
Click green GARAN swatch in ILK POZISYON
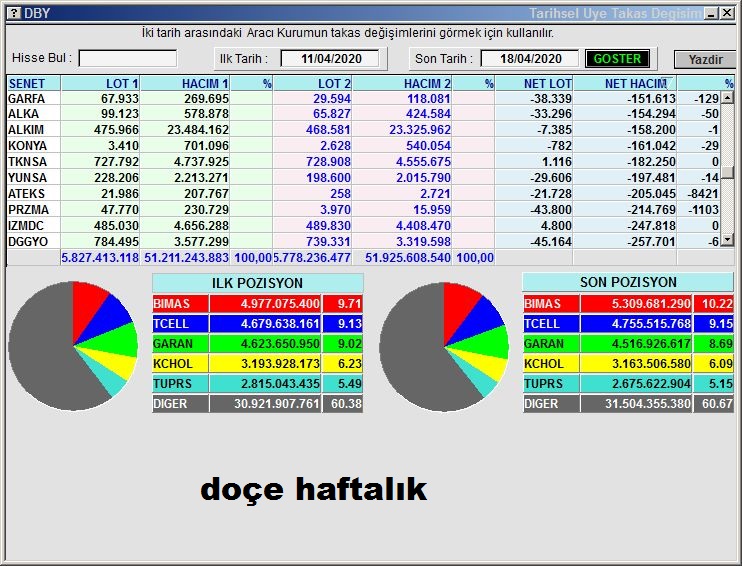pyautogui.click(x=180, y=344)
